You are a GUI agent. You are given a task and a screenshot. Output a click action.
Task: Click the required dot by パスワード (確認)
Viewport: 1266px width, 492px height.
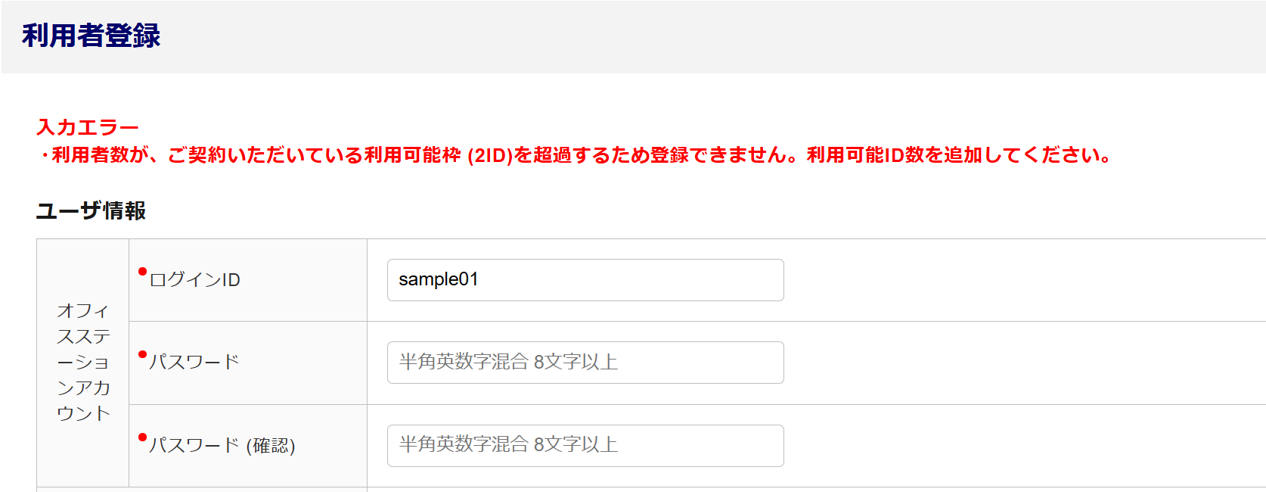click(x=142, y=437)
